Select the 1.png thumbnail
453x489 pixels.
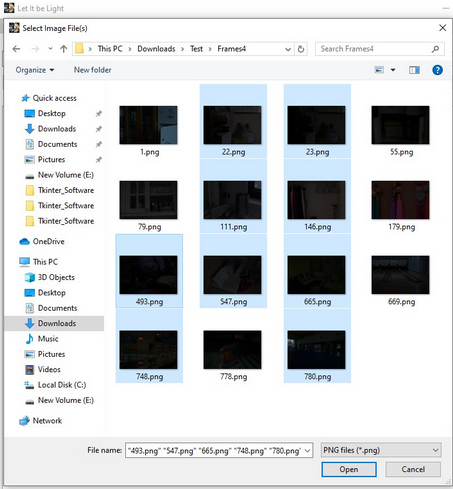149,125
